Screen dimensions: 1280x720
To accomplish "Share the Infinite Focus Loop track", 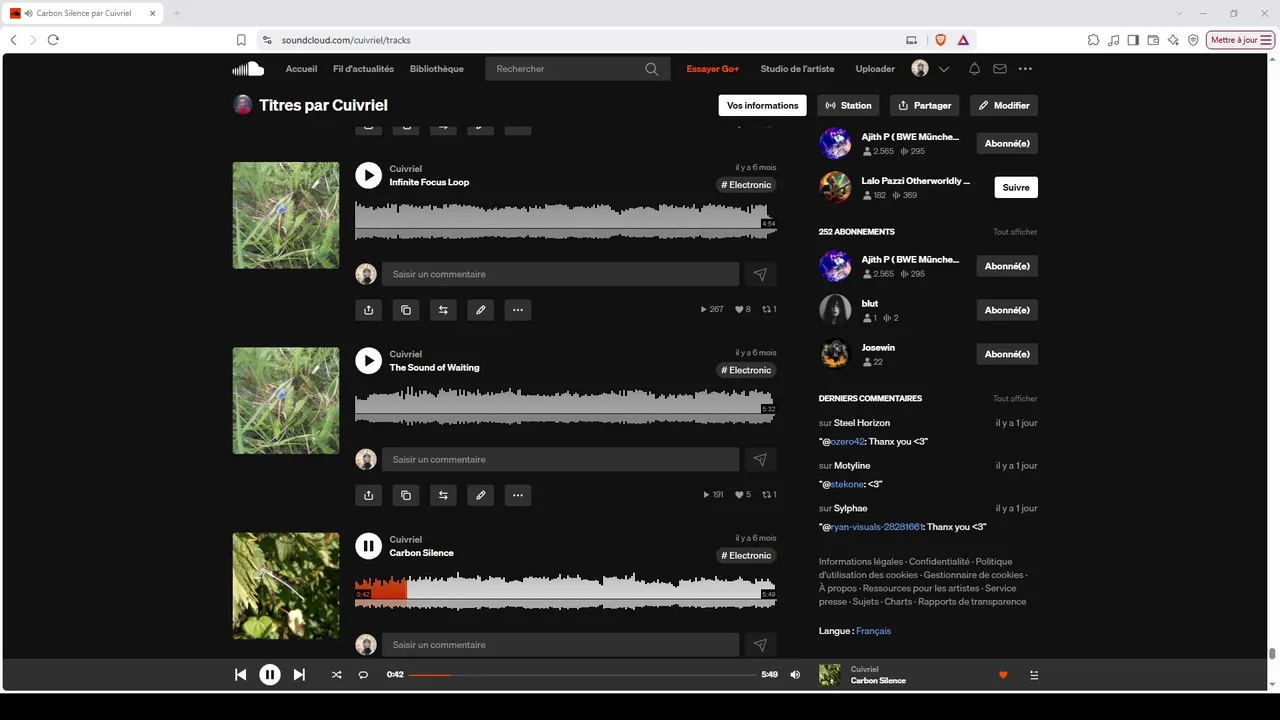I will click(x=368, y=310).
